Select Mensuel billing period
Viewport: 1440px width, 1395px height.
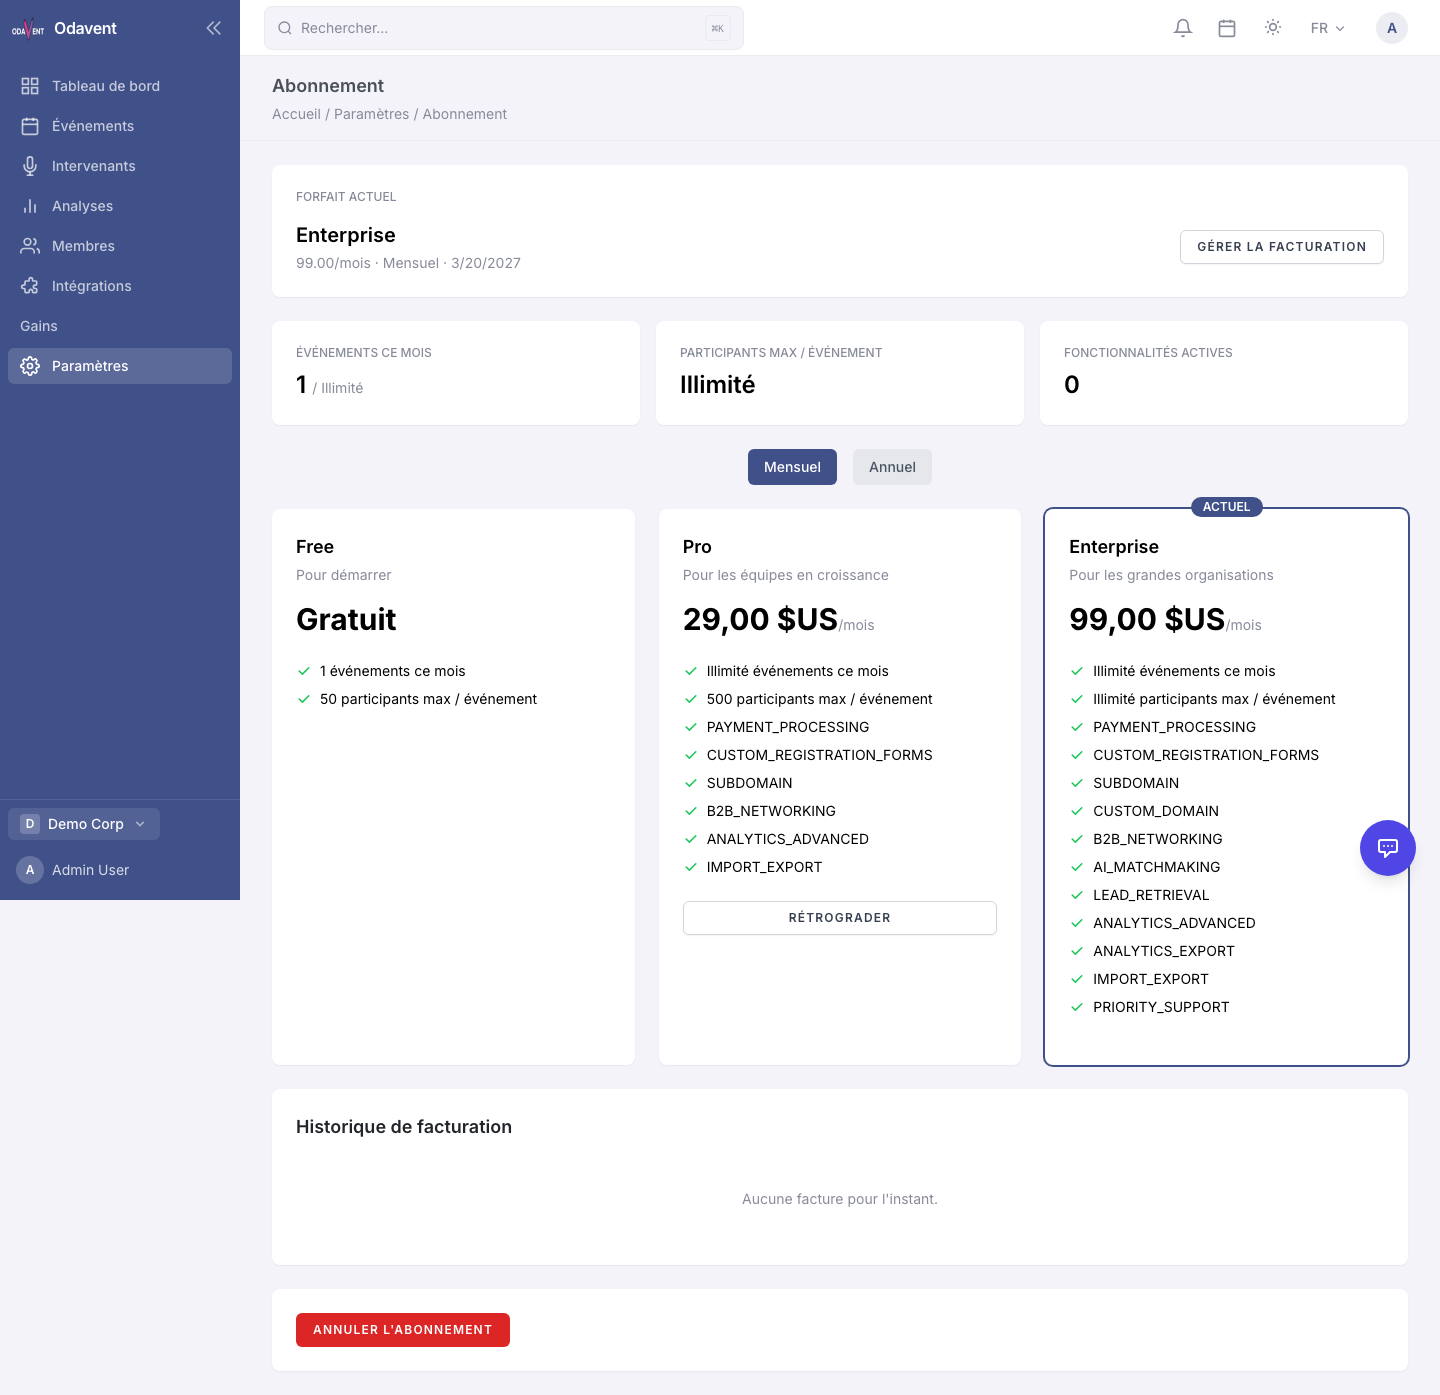[792, 467]
